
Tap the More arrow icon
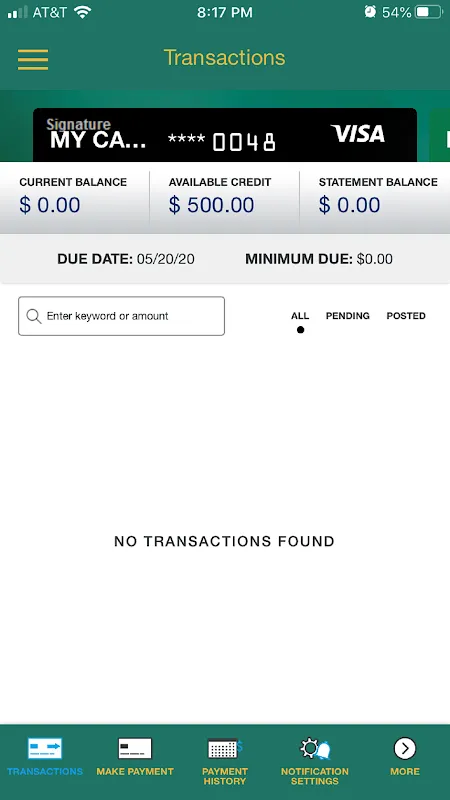click(405, 748)
